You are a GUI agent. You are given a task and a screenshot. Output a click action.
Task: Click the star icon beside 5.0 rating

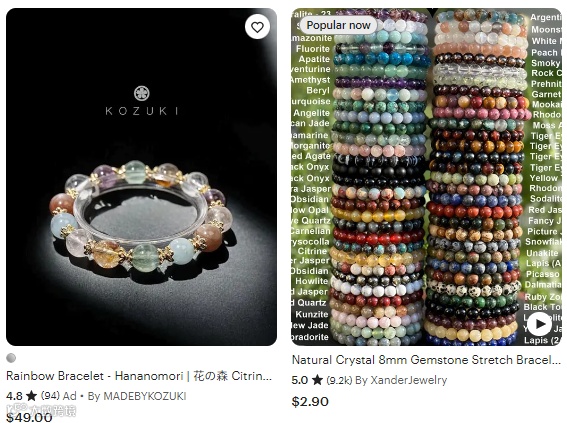click(317, 380)
